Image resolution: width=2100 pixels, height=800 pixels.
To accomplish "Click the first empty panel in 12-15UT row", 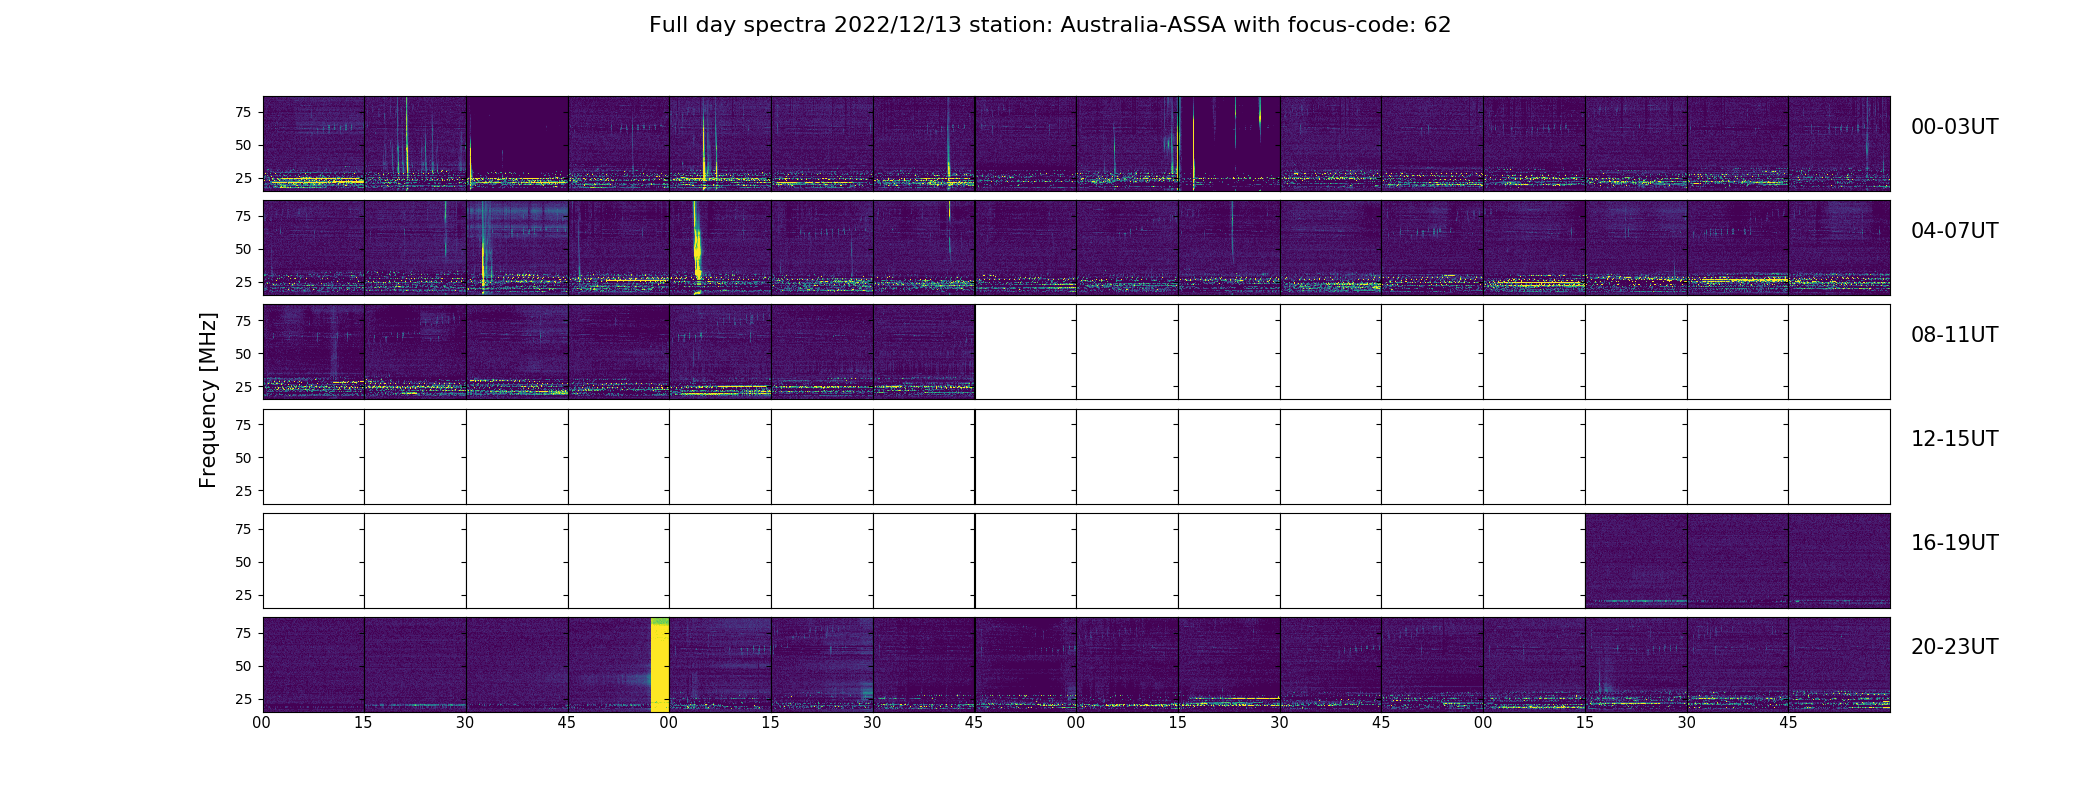I will click(x=314, y=457).
